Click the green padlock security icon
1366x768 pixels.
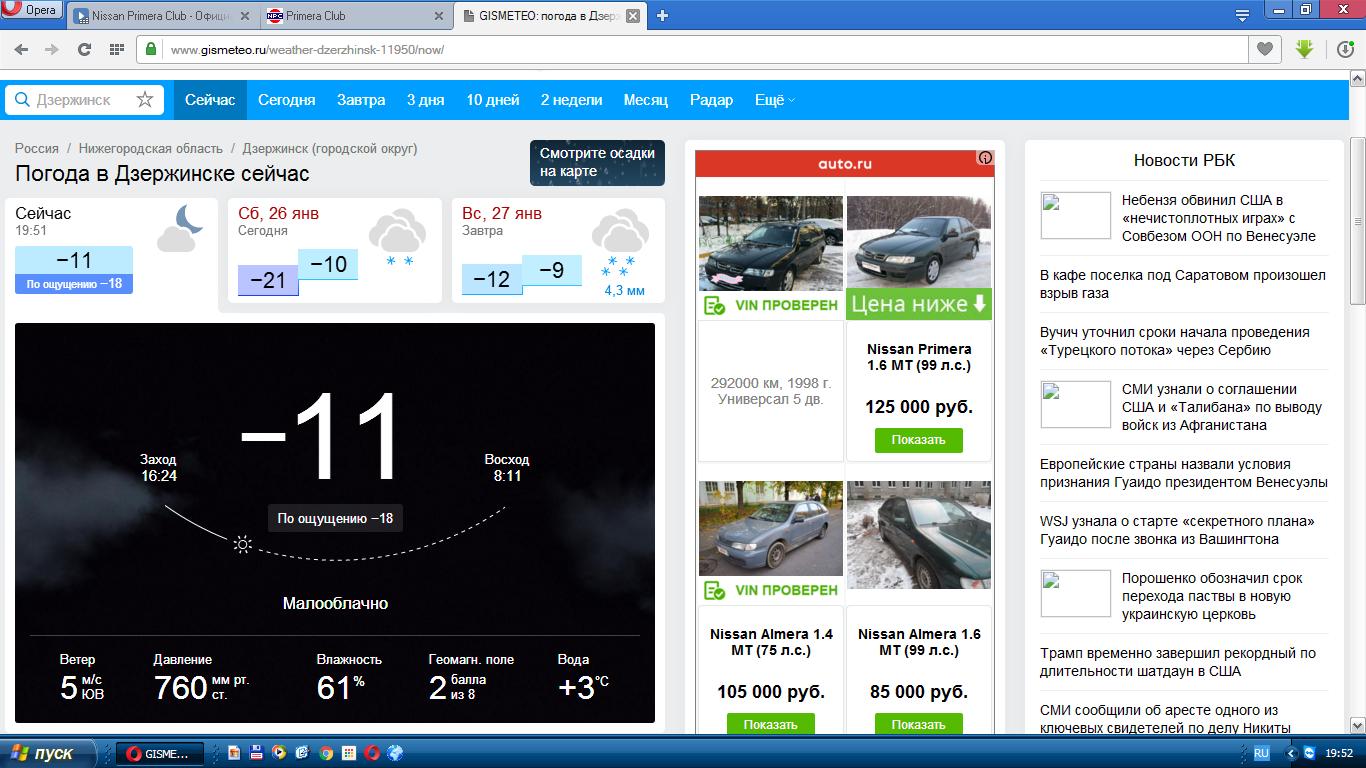tap(151, 49)
